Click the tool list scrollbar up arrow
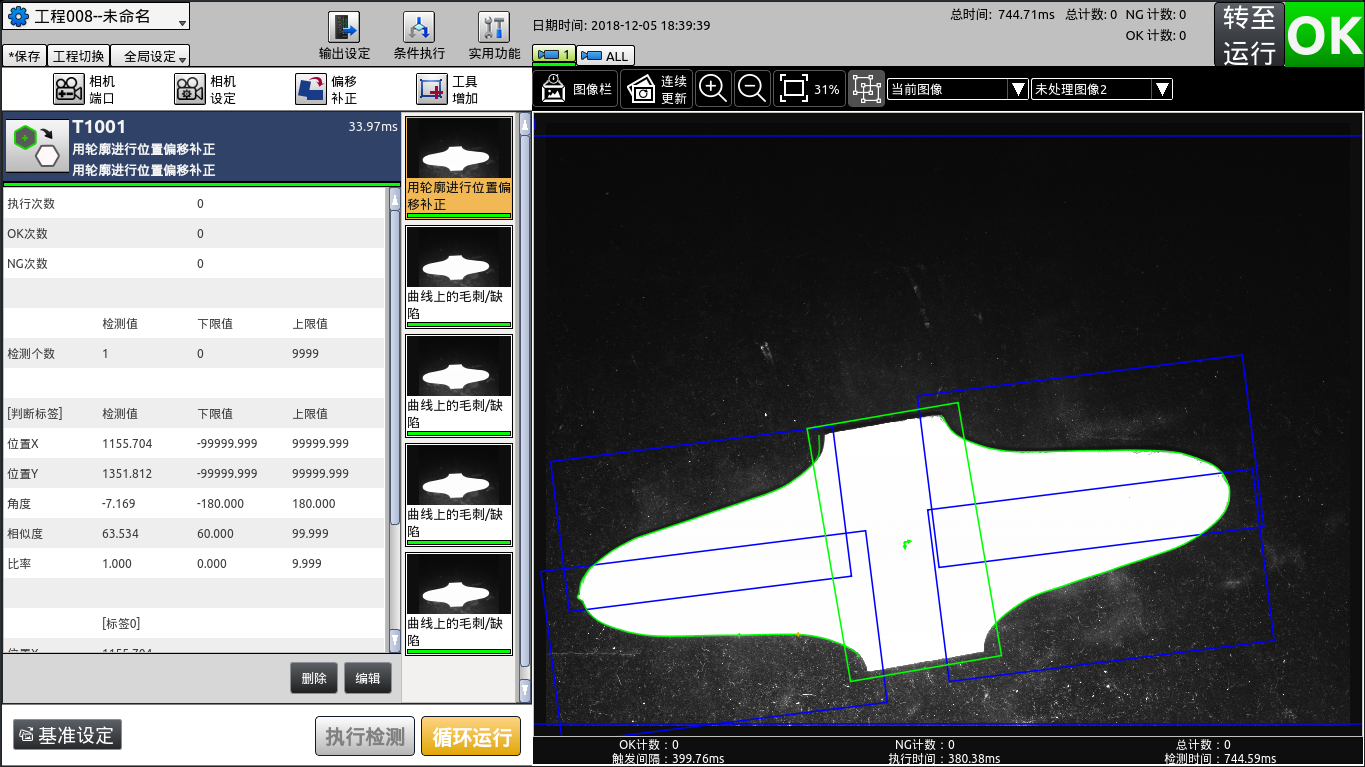This screenshot has height=767, width=1365. click(524, 125)
